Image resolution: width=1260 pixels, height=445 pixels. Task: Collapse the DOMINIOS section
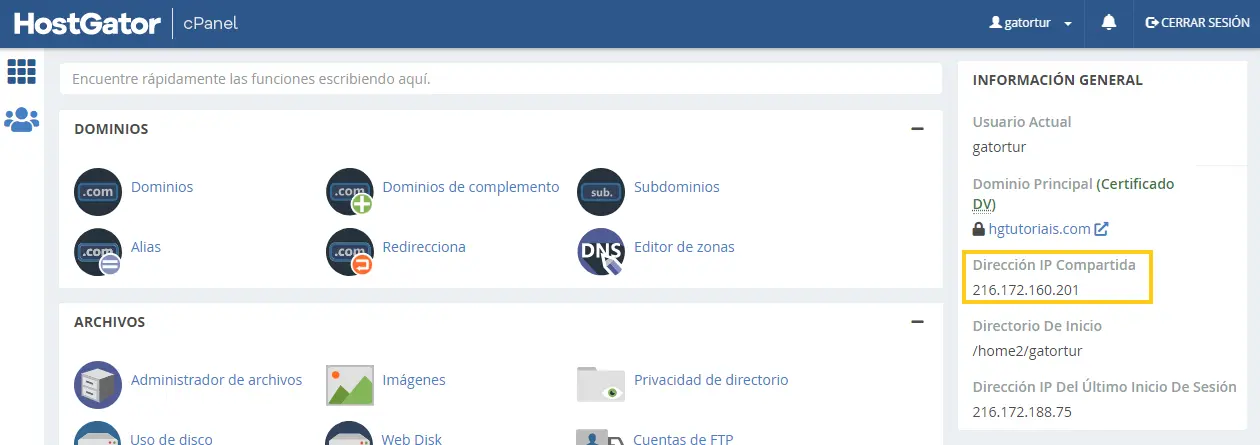916,129
